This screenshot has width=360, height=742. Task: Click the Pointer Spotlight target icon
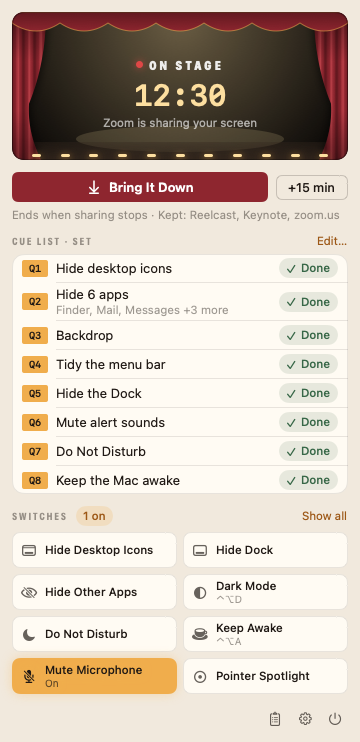coord(200,677)
